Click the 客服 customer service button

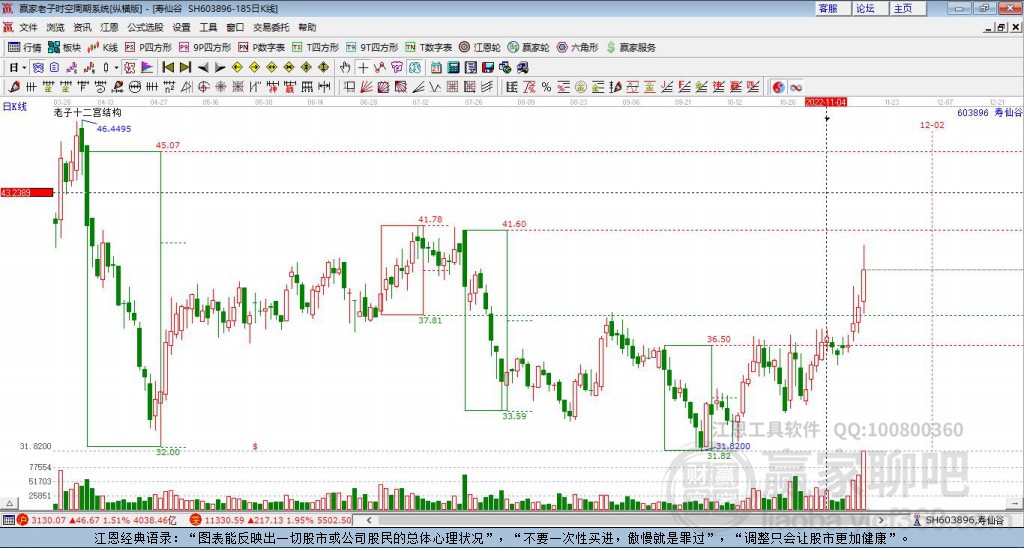[x=833, y=8]
